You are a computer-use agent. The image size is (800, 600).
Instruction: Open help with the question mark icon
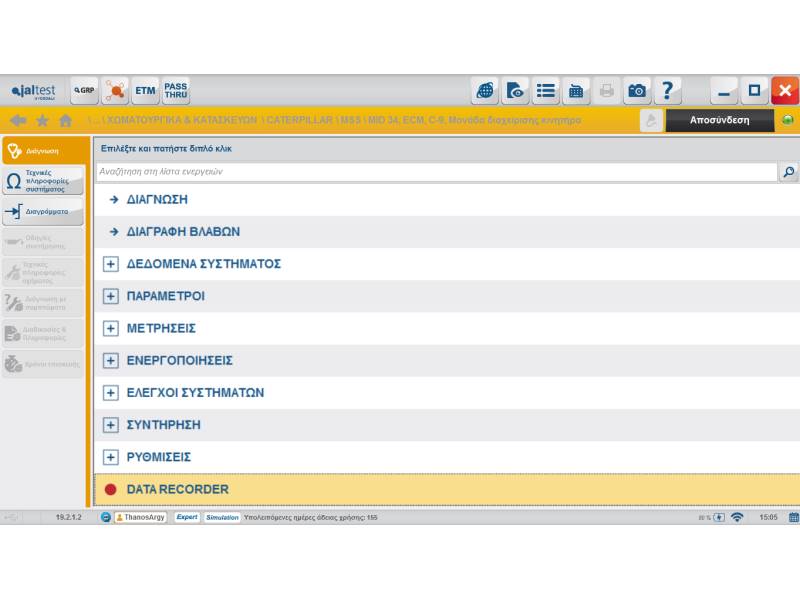[667, 91]
